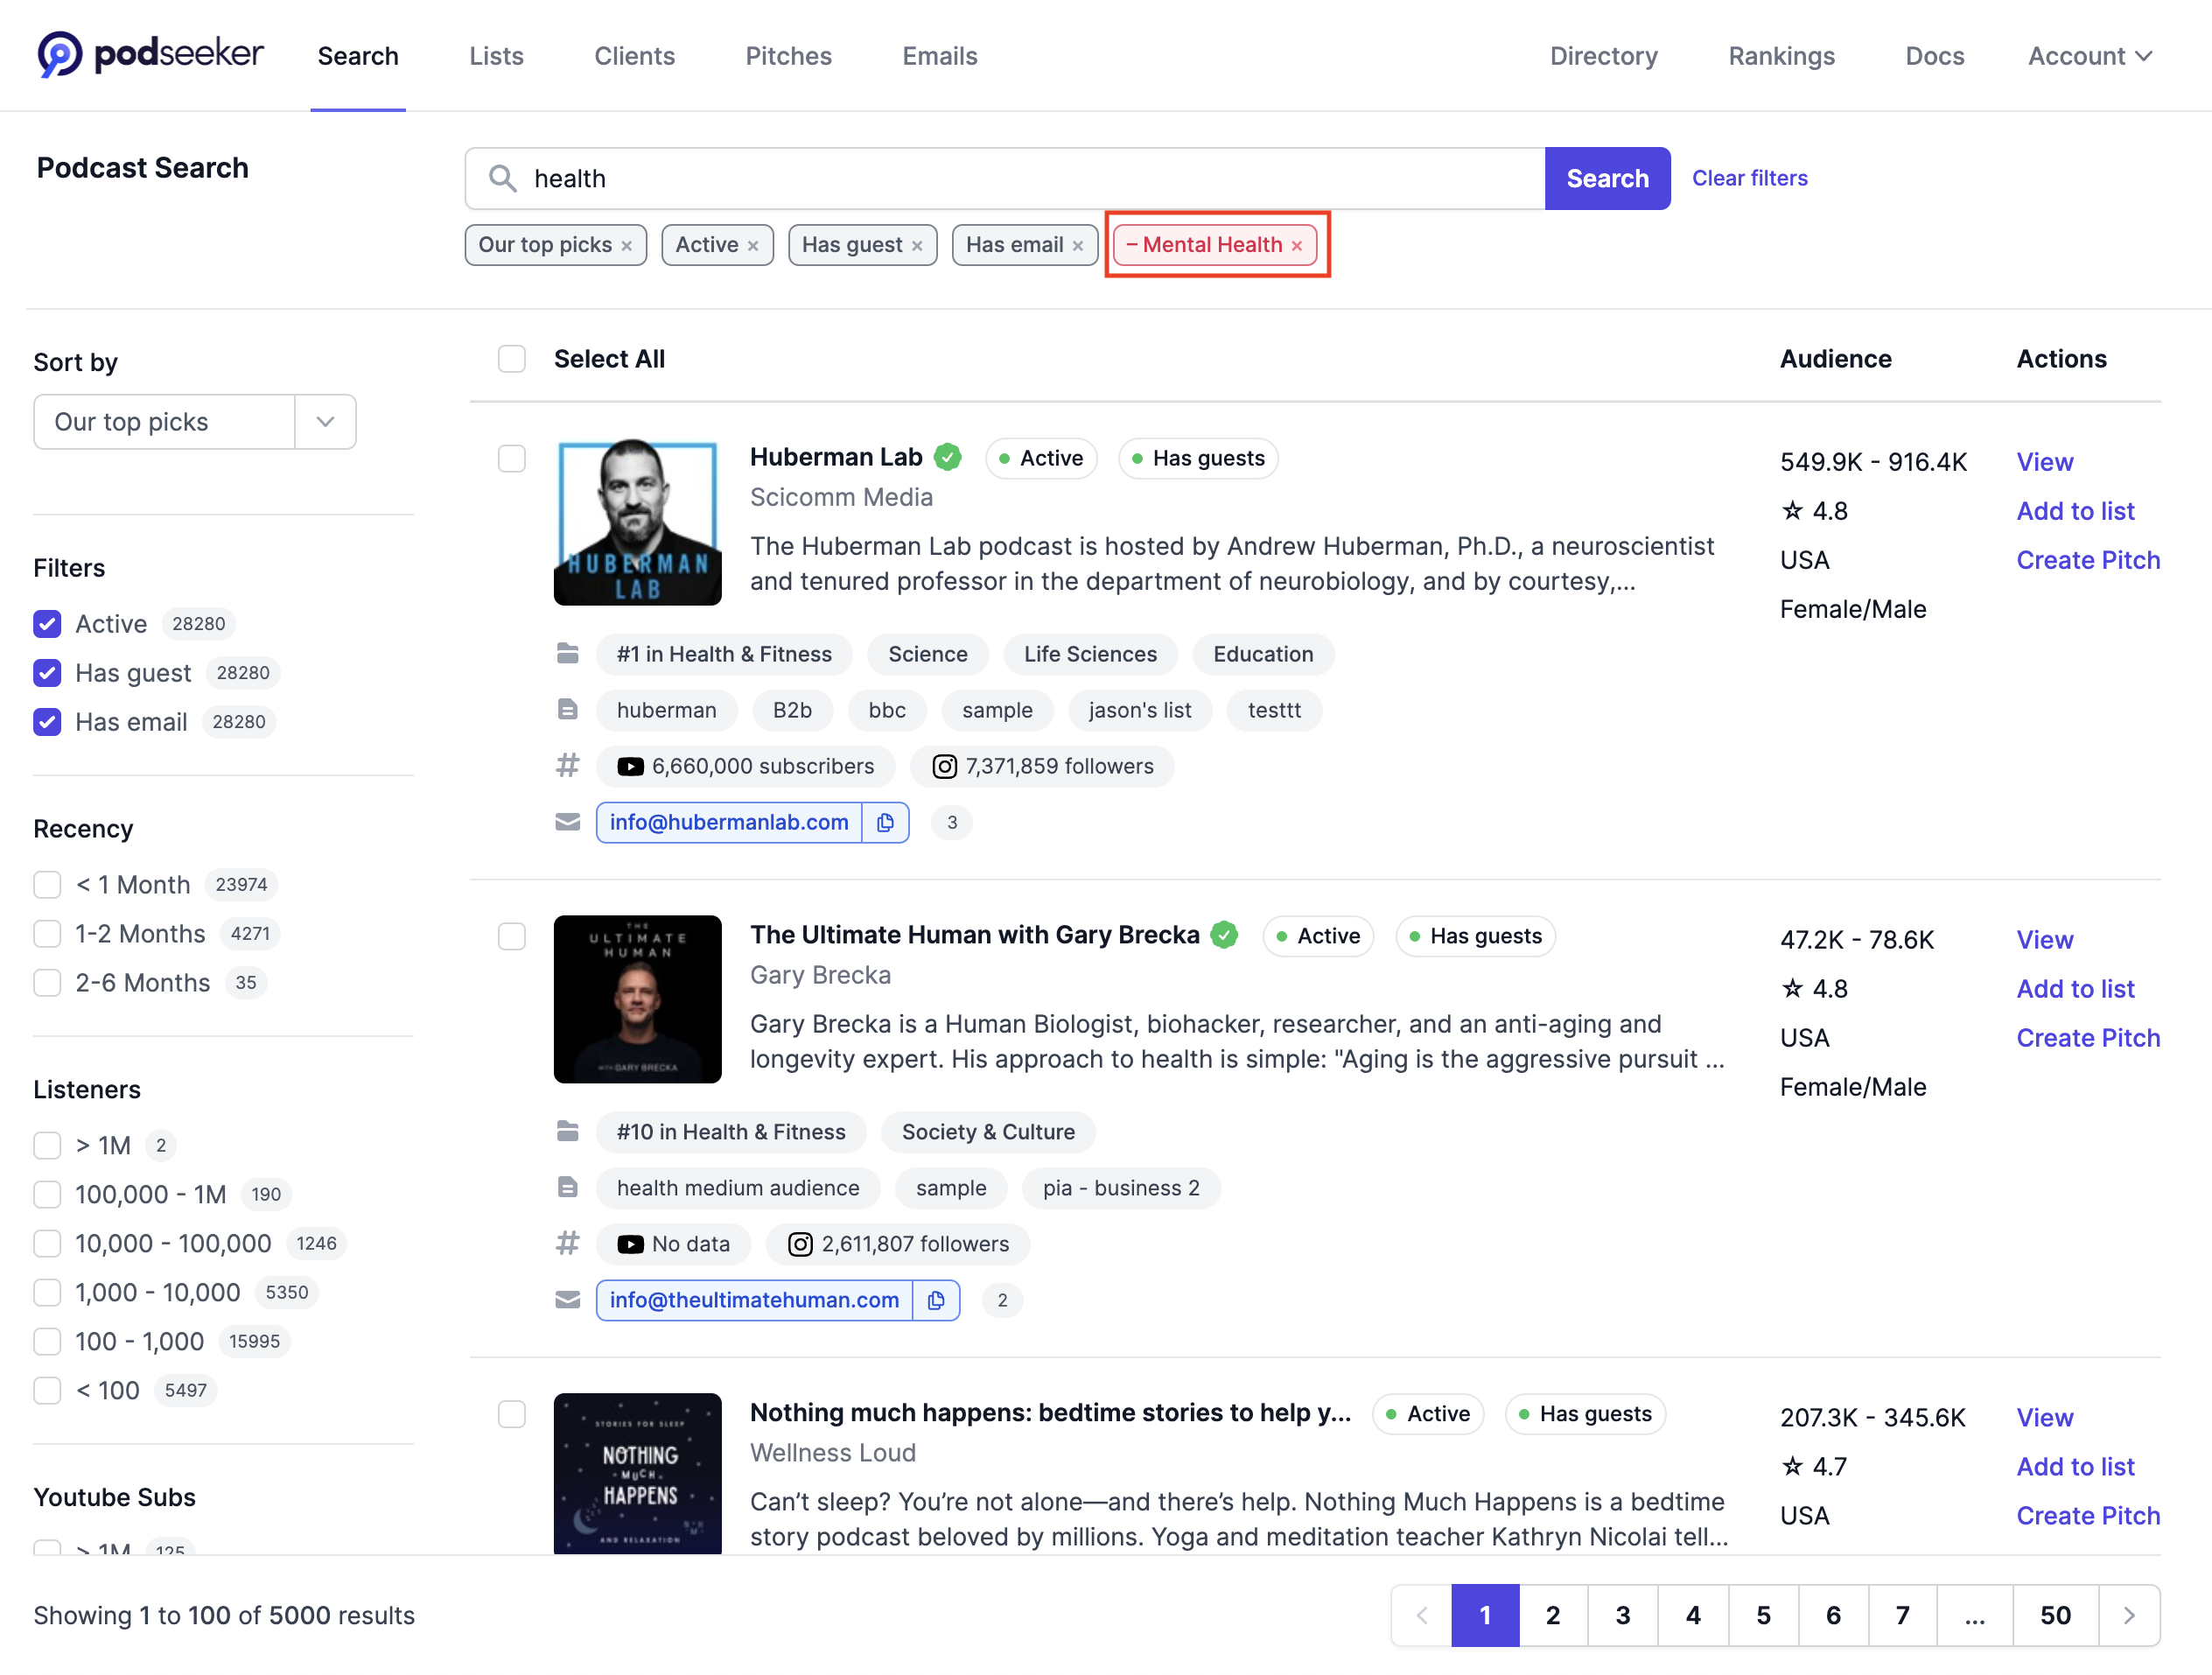Remove the Active filter chip
The height and width of the screenshot is (1675, 2212).
[753, 246]
